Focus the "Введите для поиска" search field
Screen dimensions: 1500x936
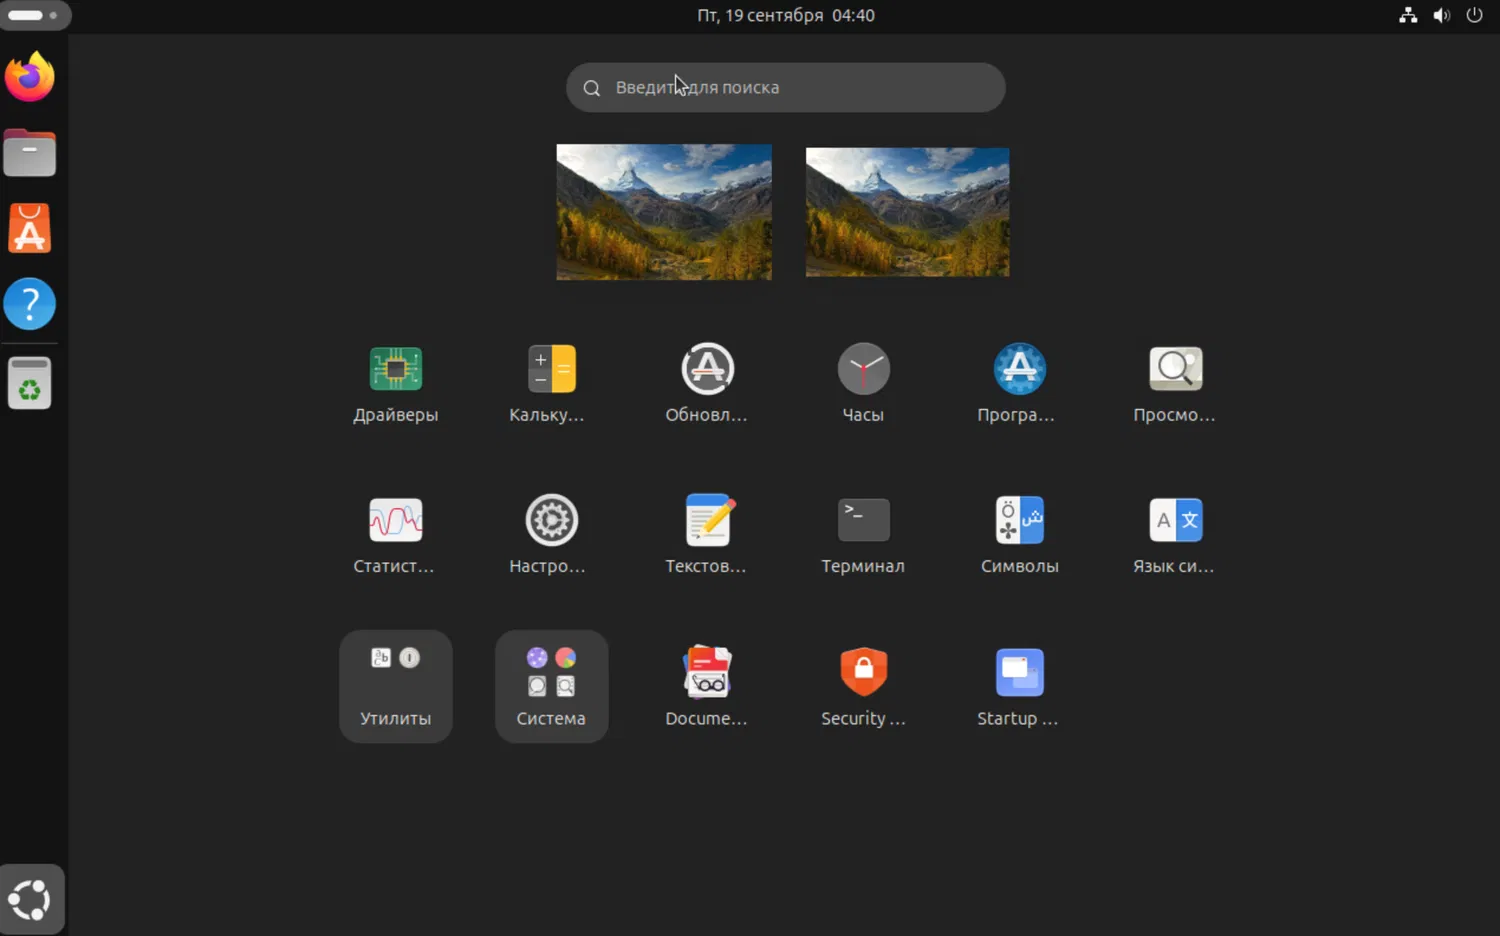[x=786, y=88]
